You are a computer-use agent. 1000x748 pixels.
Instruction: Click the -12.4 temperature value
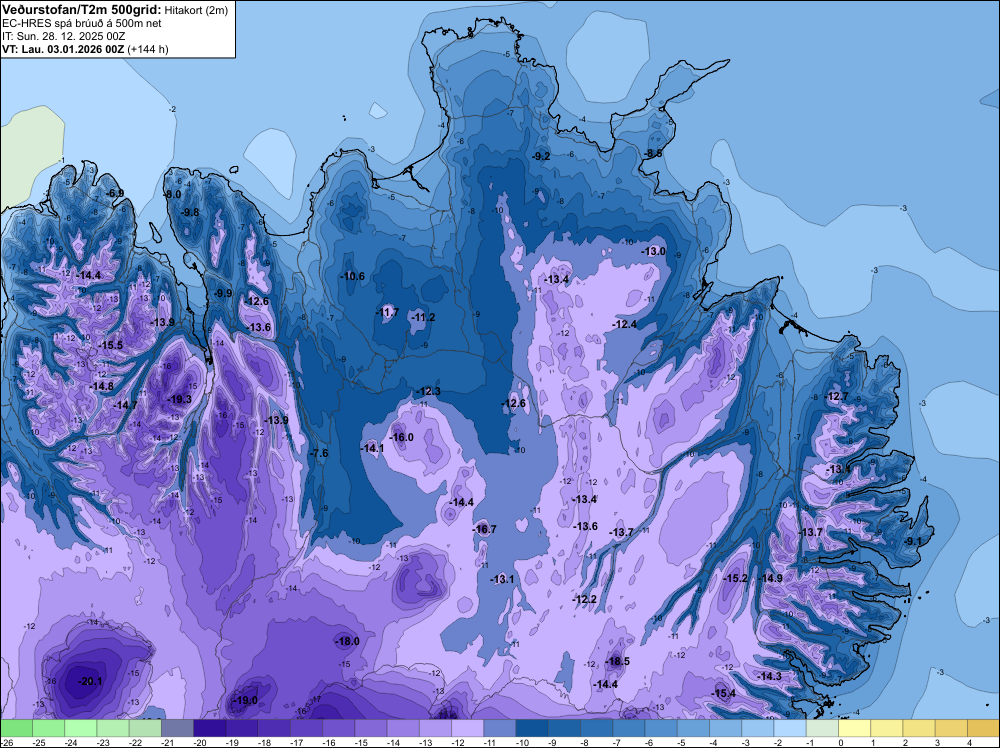tap(624, 325)
